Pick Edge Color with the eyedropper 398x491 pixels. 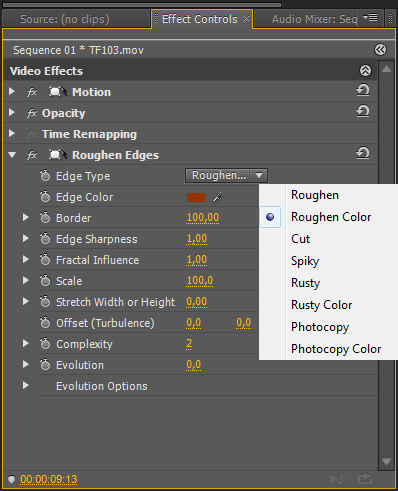pyautogui.click(x=218, y=197)
